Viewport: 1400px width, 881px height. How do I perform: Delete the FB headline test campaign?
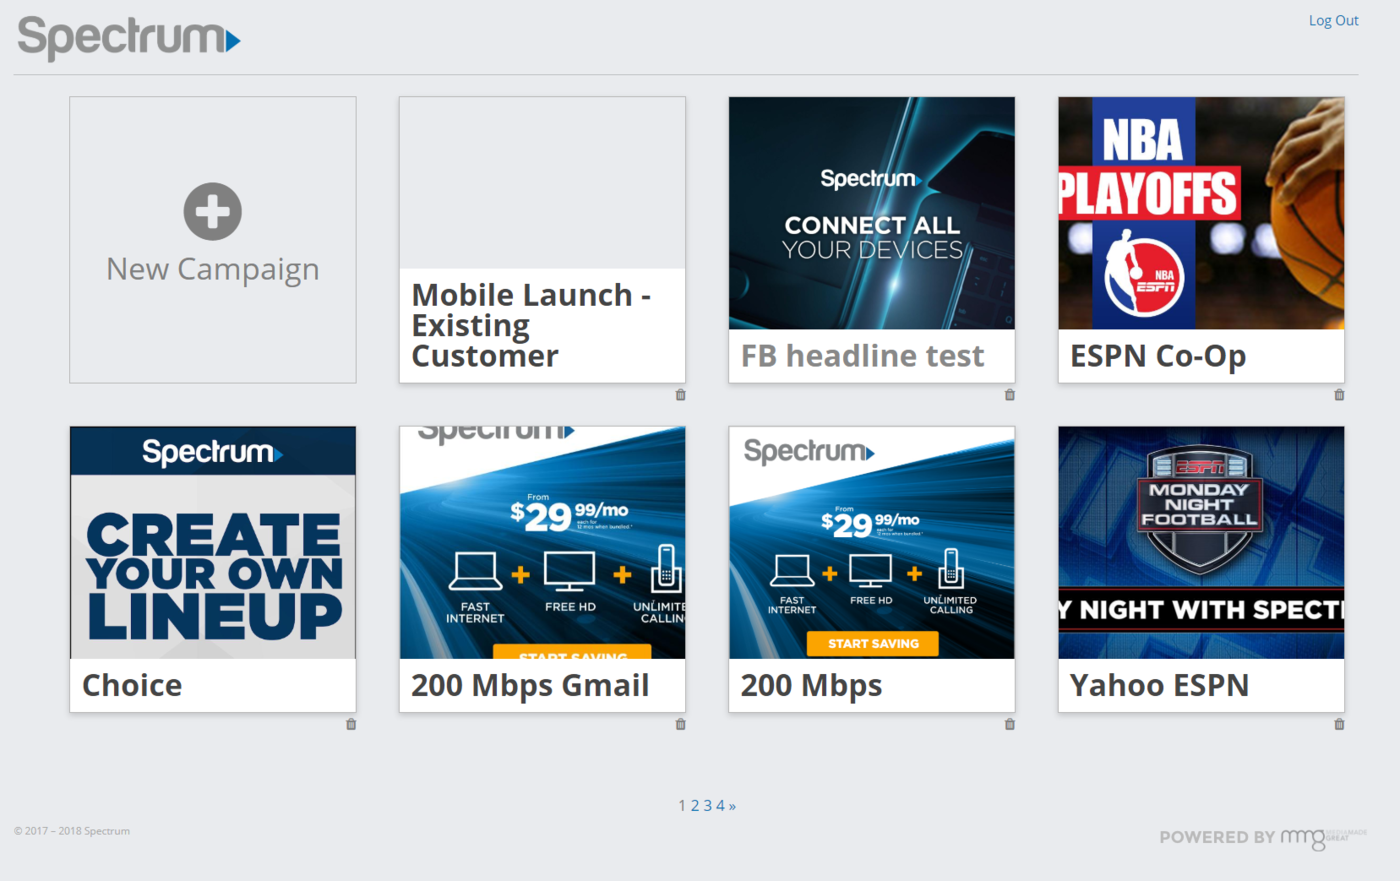click(1010, 395)
